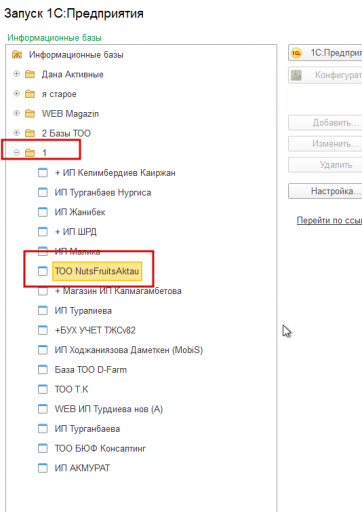Select +БУХ УЧЕТ ТЖСv82 base
Image resolution: width=362 pixels, height=512 pixels.
95,330
